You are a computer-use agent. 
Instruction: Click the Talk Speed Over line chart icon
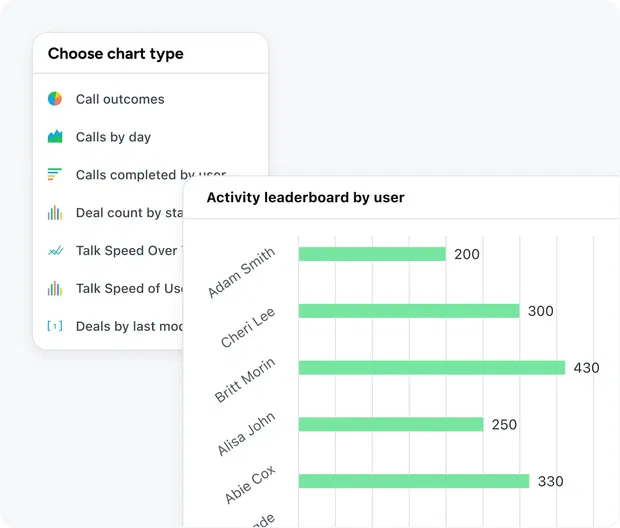tap(55, 250)
